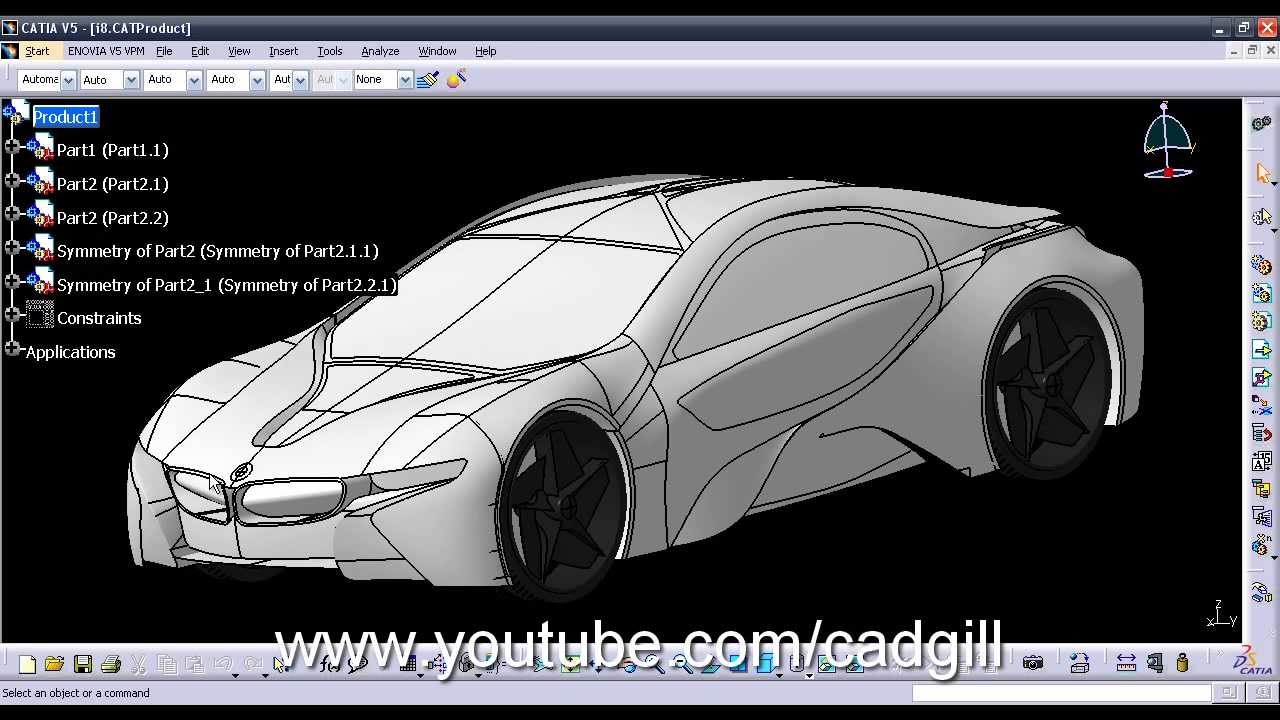Click the Product document-gear icon in right toolbar
1280x720 pixels.
[1261, 293]
